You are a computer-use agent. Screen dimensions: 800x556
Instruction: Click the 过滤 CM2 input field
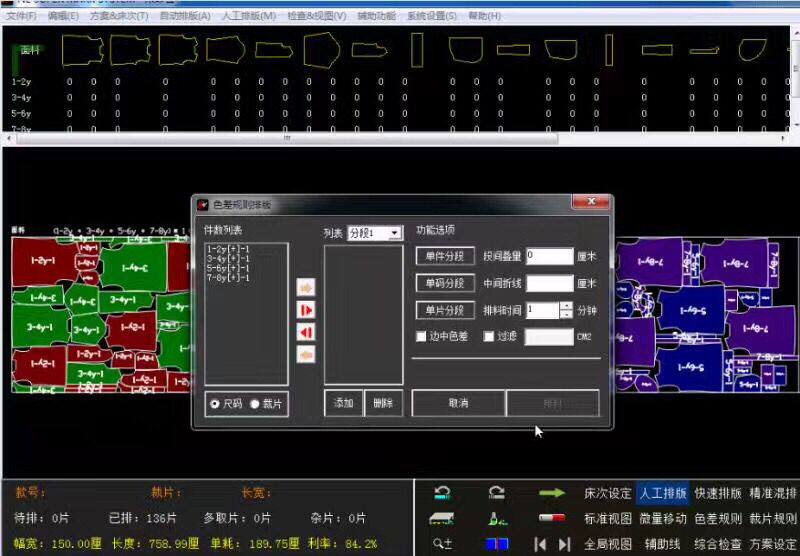pos(549,337)
